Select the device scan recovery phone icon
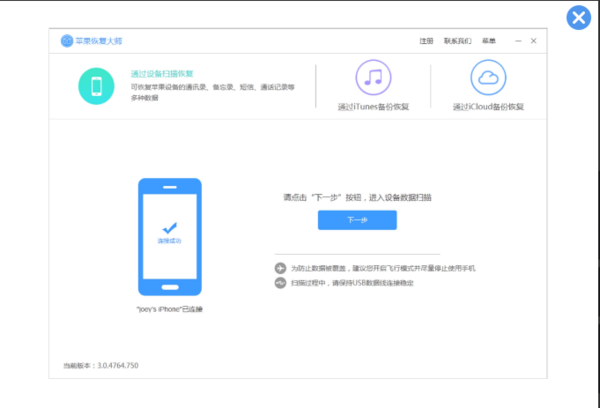Image resolution: width=600 pixels, height=408 pixels. (97, 85)
